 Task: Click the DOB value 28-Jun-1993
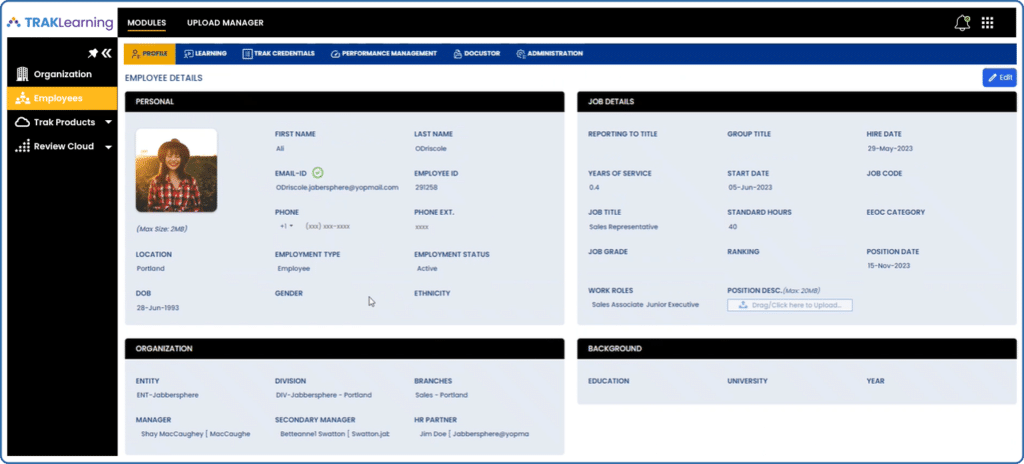(157, 307)
